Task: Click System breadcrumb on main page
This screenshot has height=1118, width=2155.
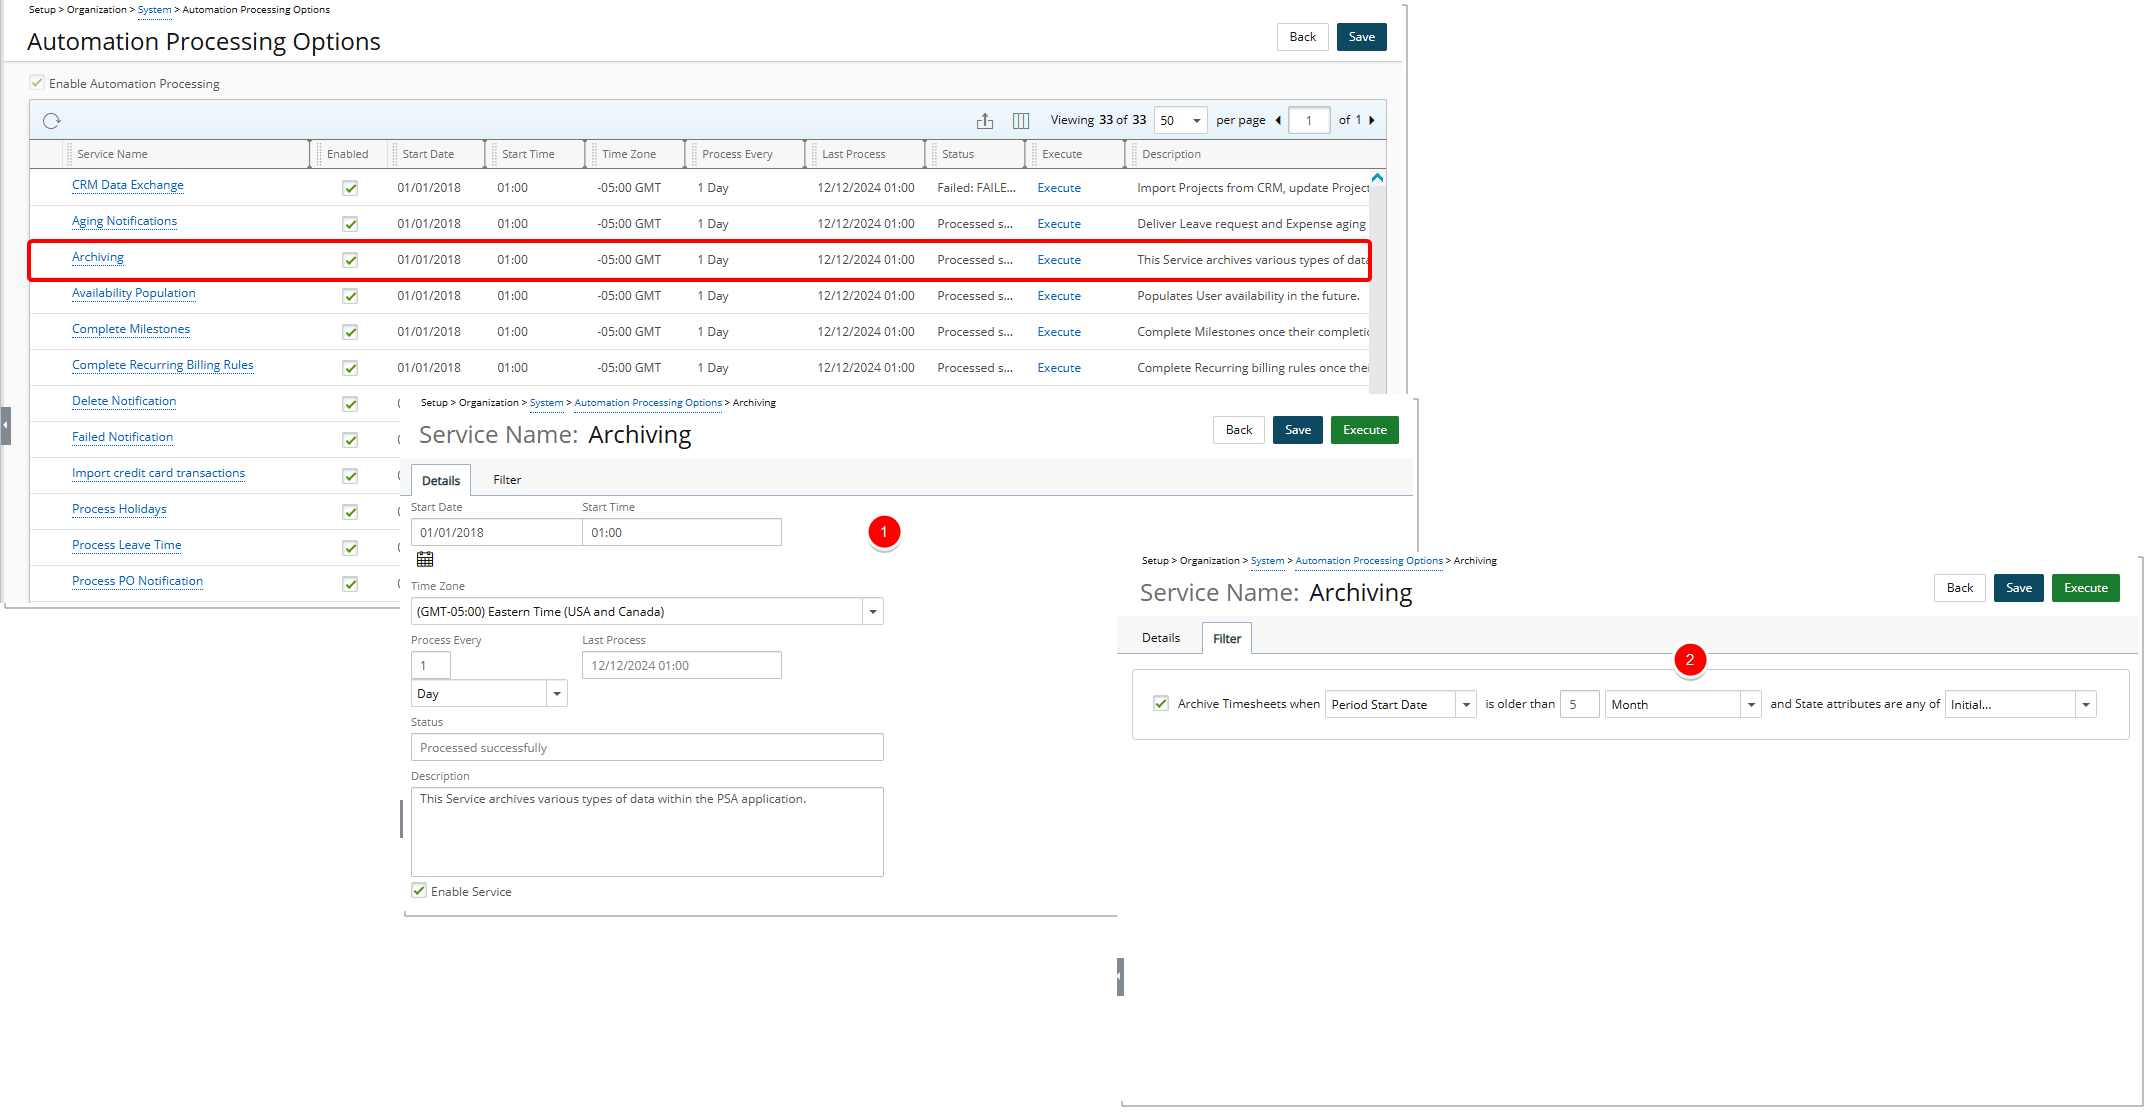Action: coord(155,10)
